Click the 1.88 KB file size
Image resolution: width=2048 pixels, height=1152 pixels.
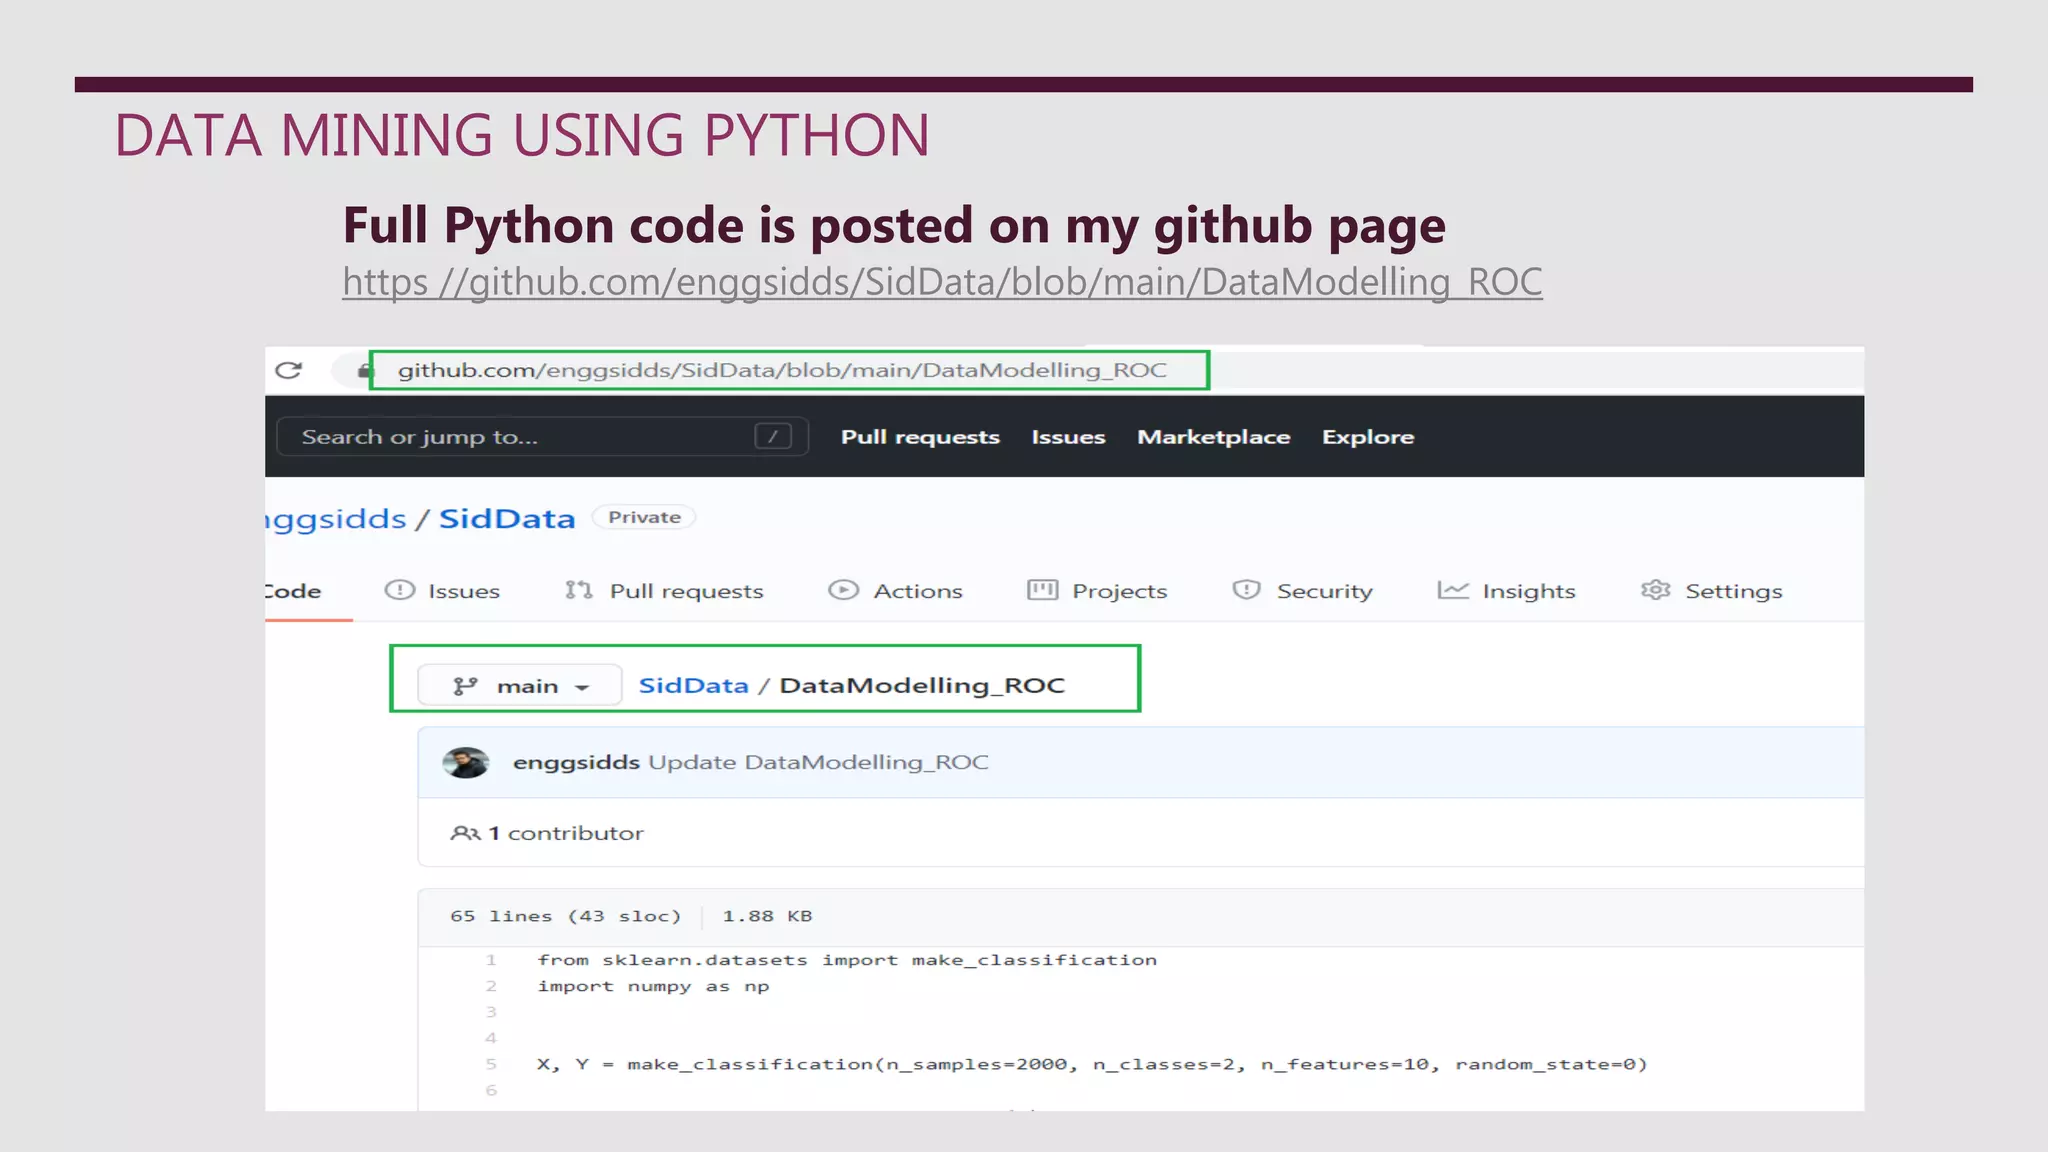click(x=767, y=916)
